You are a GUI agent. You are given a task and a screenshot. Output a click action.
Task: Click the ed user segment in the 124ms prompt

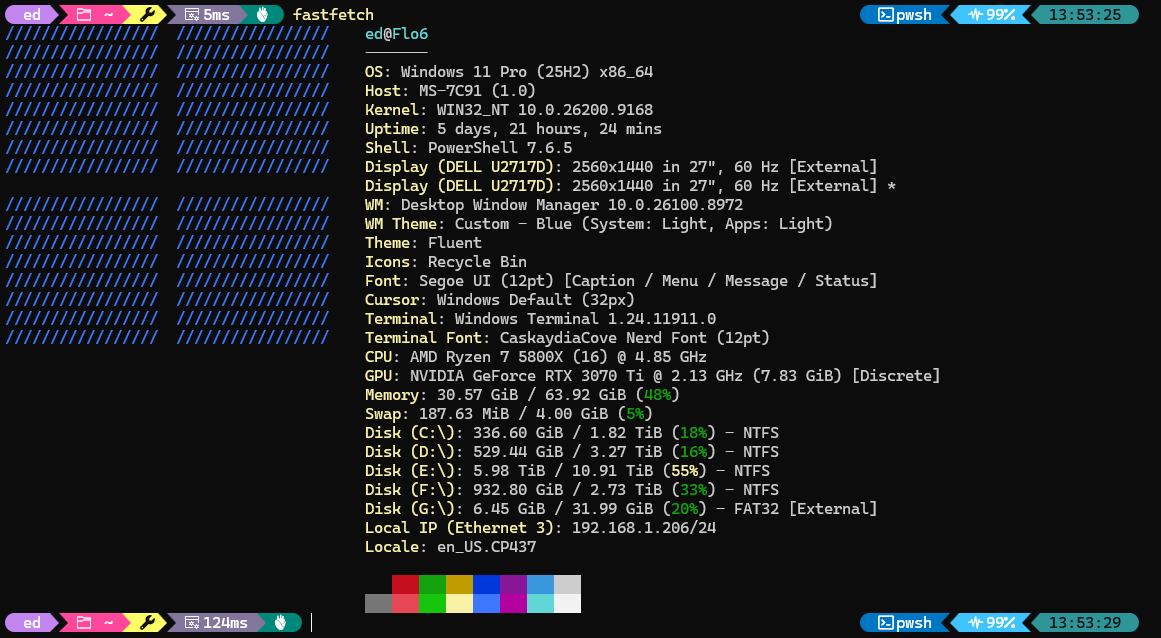tap(32, 622)
